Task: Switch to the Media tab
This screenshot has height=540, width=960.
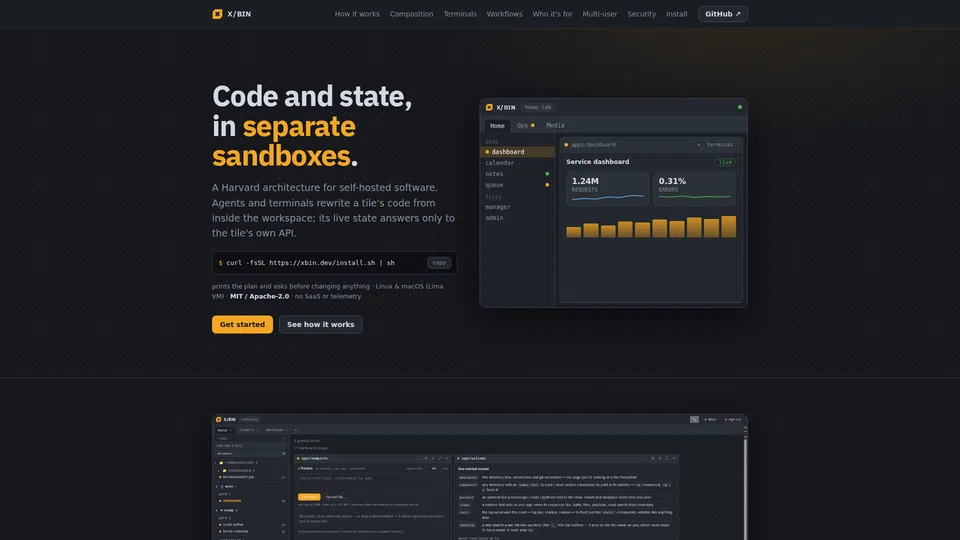Action: (555, 126)
